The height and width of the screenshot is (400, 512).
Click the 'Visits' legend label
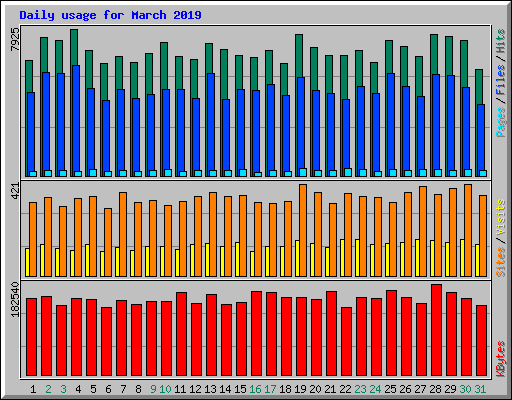coord(500,217)
